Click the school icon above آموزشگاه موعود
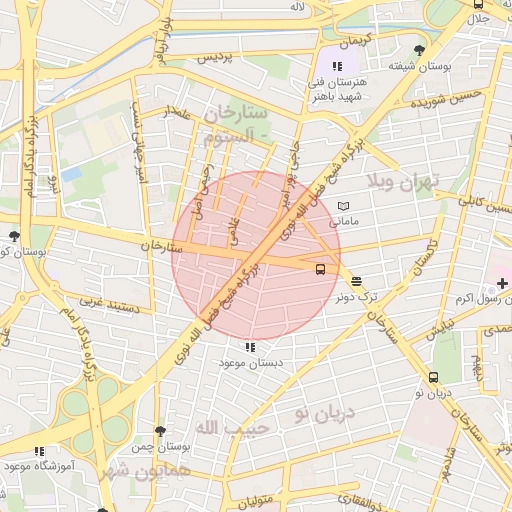This screenshot has width=512, height=512. tap(39, 452)
